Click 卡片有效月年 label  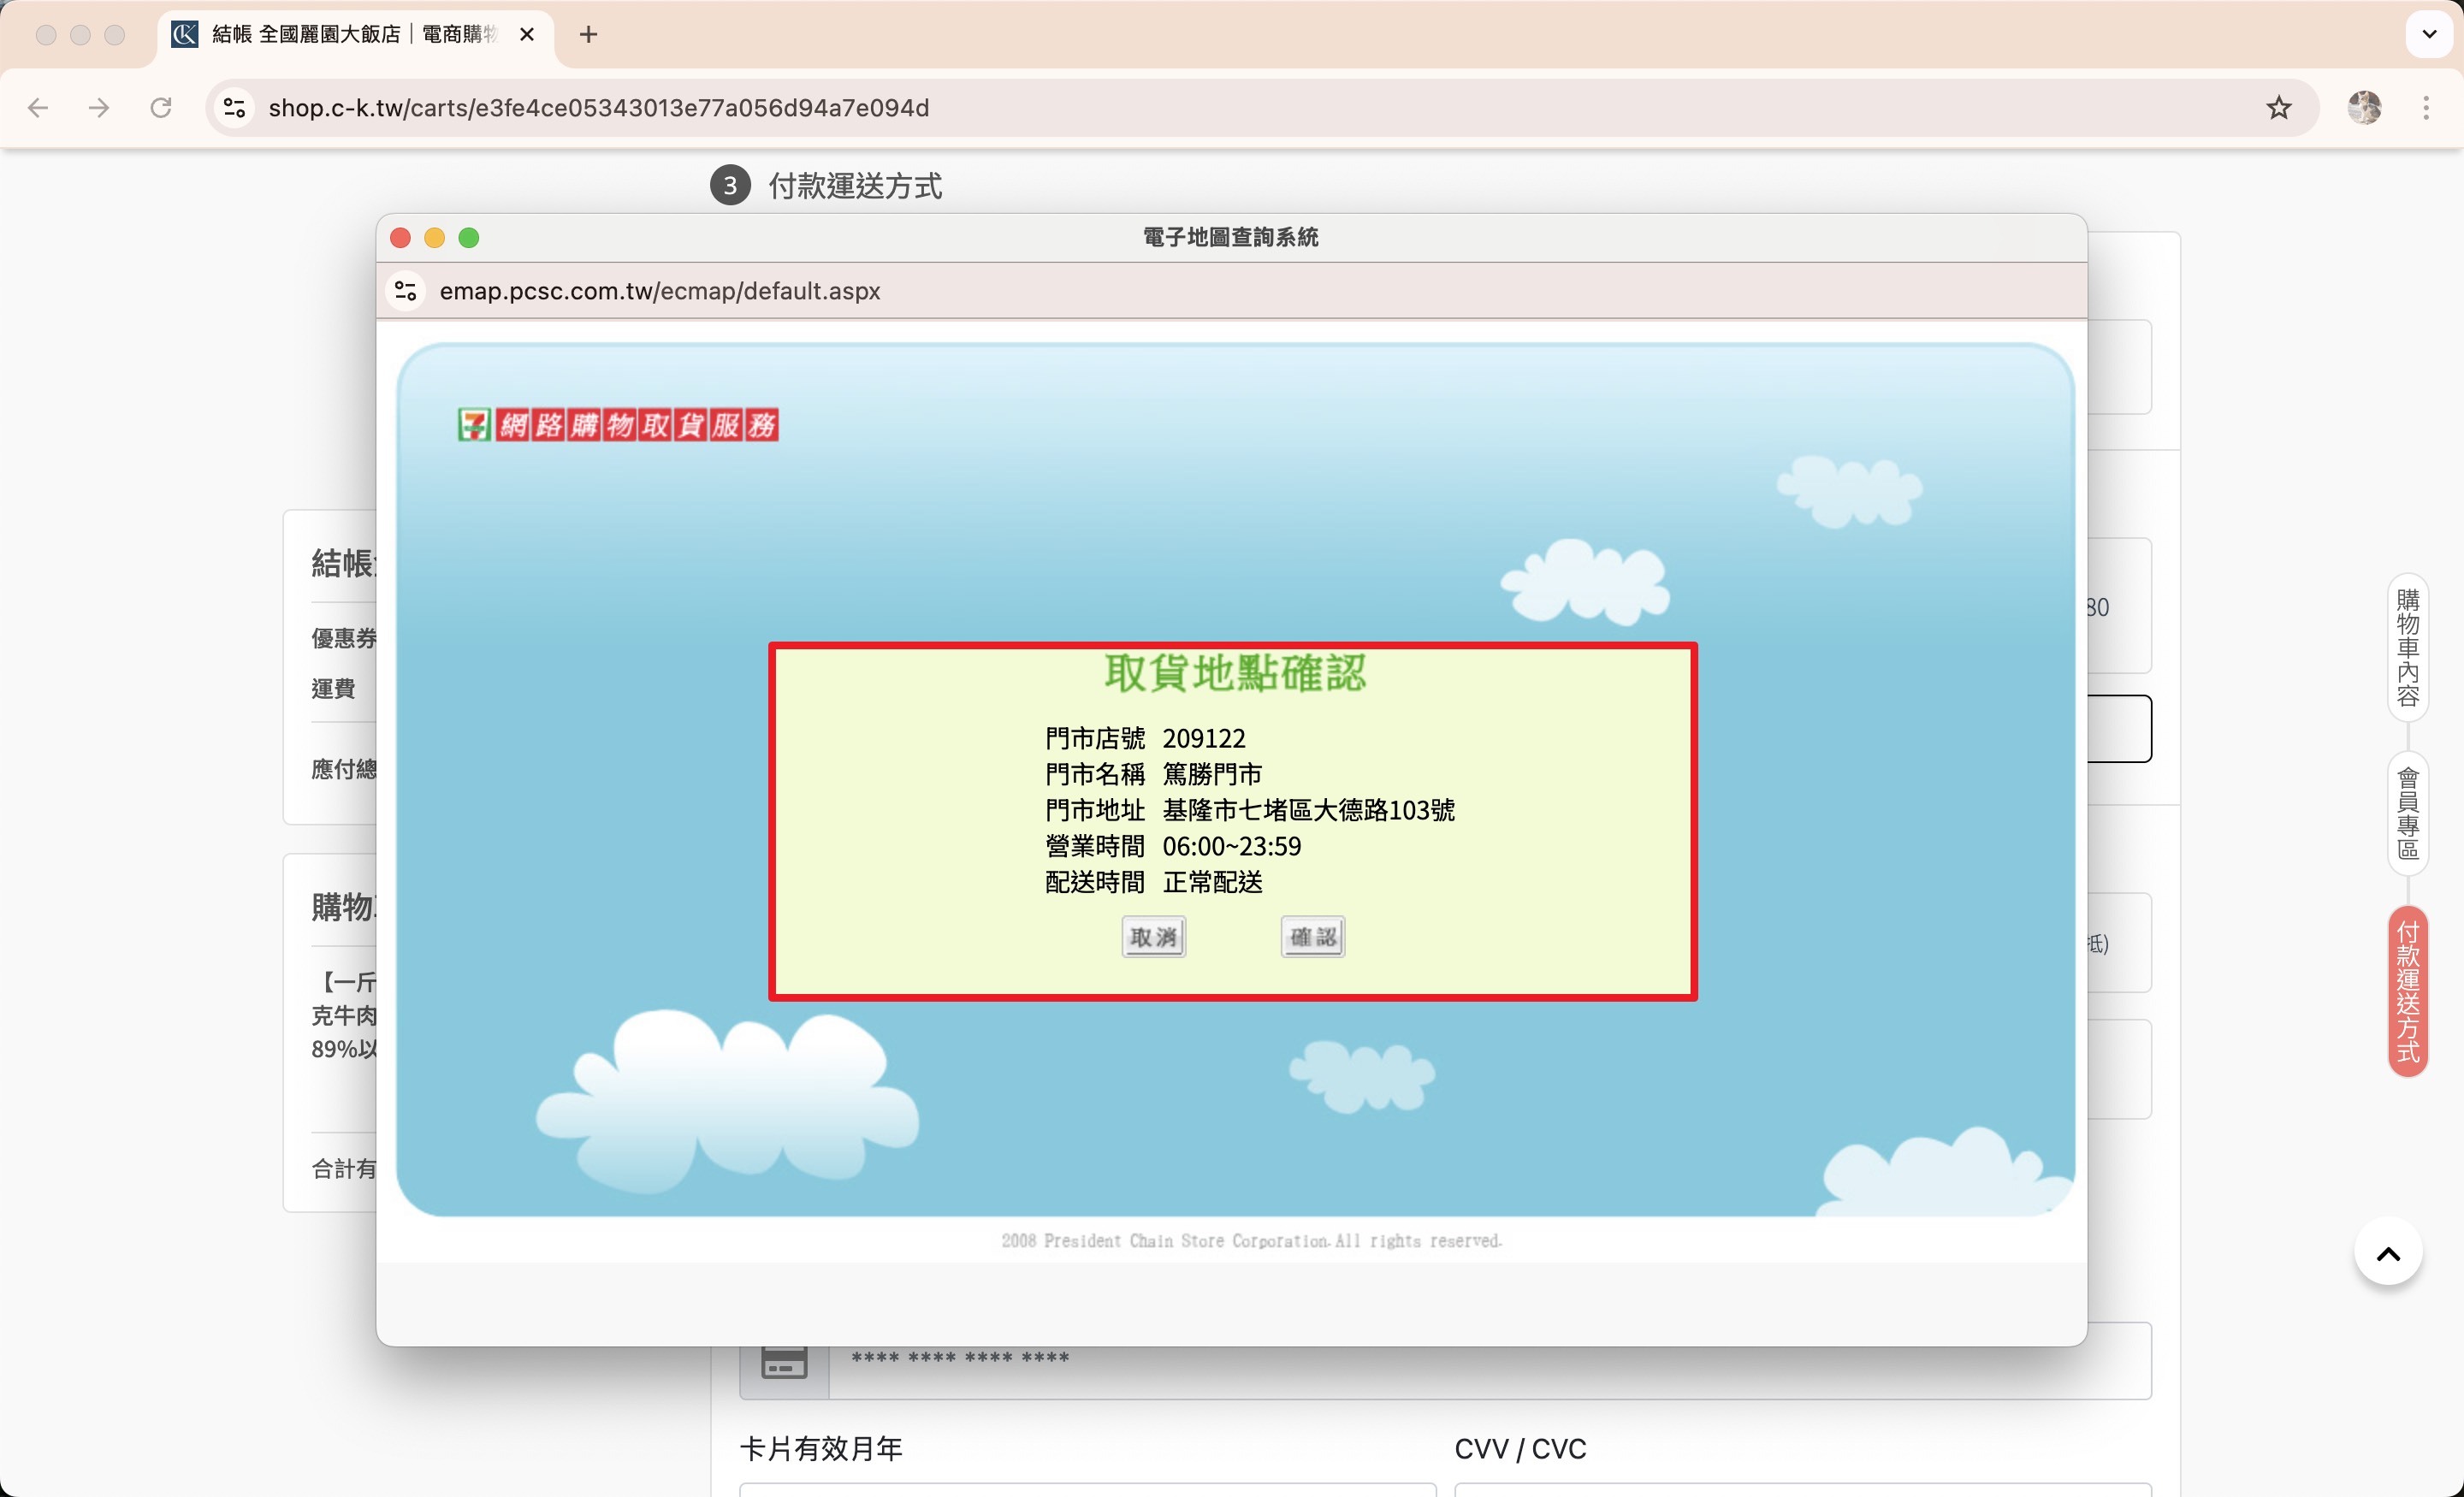click(821, 1448)
